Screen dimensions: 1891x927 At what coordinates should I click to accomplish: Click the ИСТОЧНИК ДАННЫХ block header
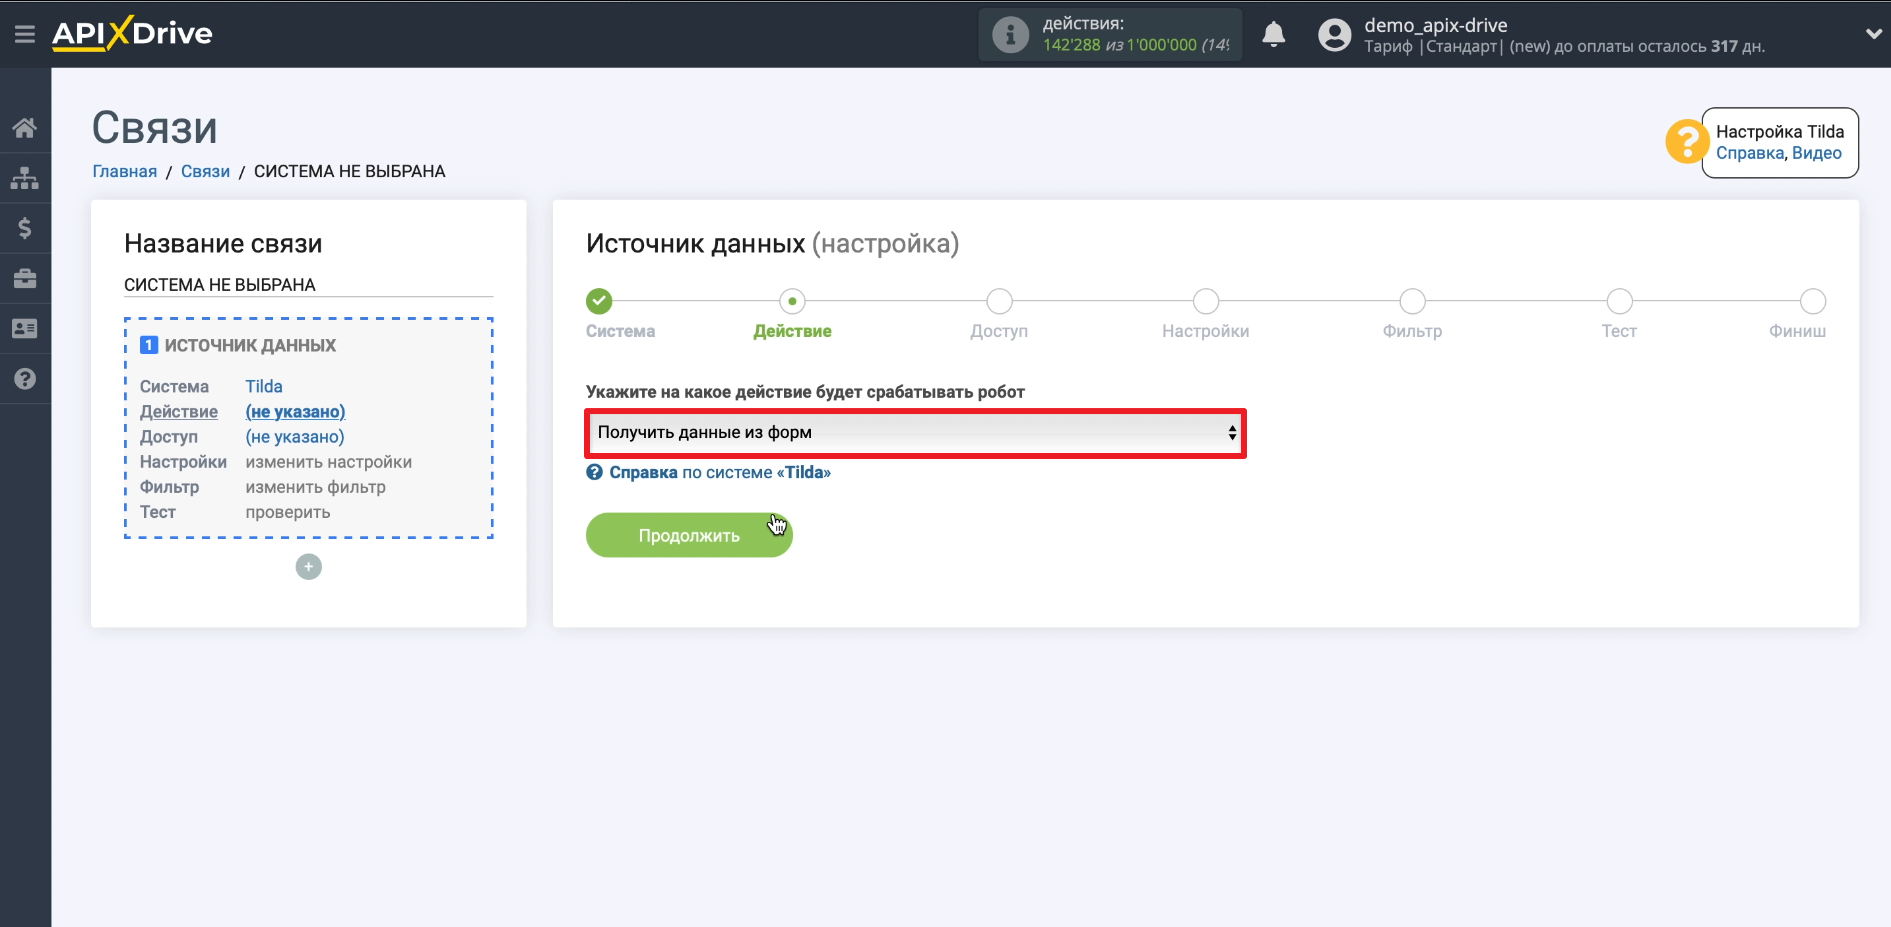coord(250,345)
